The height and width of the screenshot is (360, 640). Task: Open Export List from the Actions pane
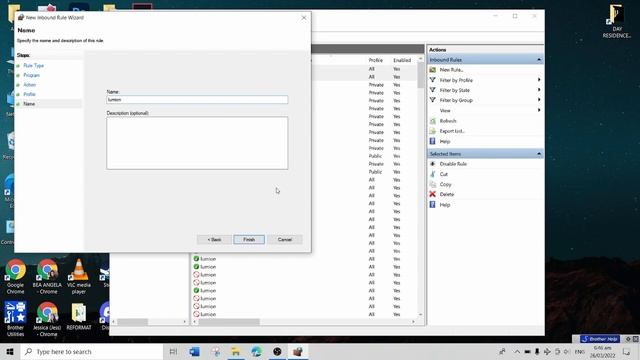452,131
